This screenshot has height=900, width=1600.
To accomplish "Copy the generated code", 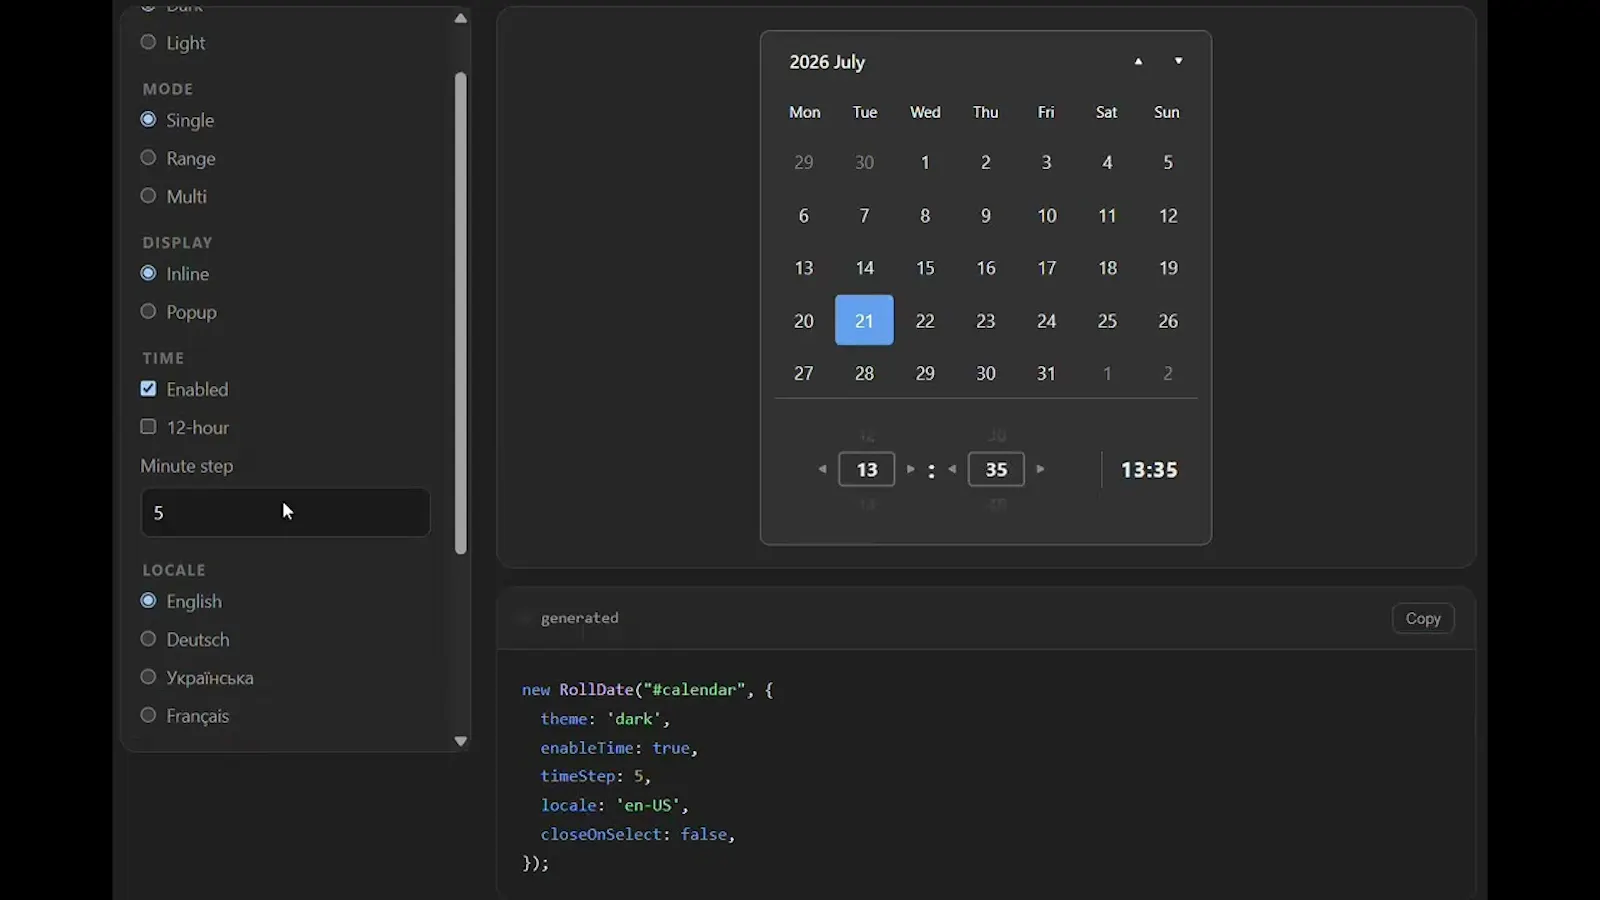I will pos(1423,619).
